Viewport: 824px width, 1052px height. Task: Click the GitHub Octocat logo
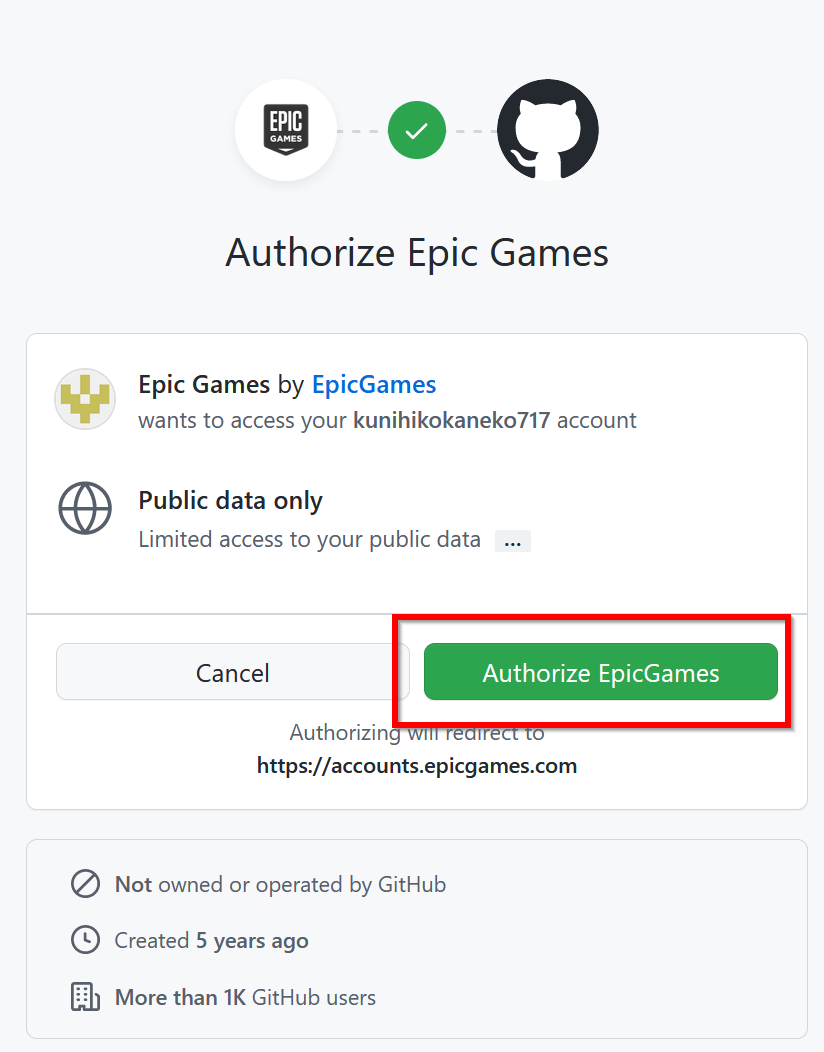click(x=548, y=130)
